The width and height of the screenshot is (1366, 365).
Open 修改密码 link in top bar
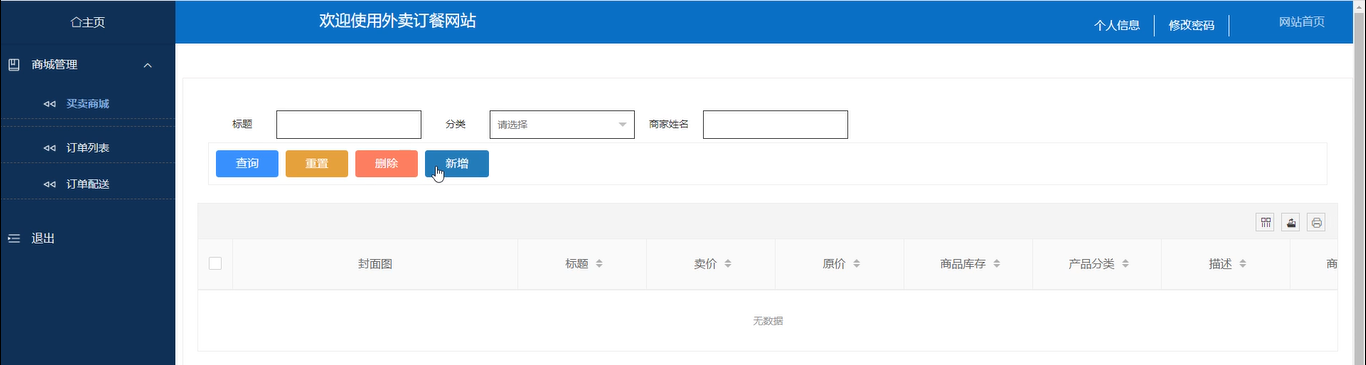(x=1191, y=26)
